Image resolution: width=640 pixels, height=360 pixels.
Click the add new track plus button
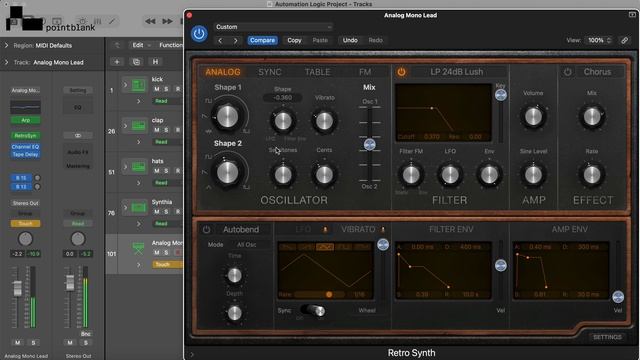point(117,62)
